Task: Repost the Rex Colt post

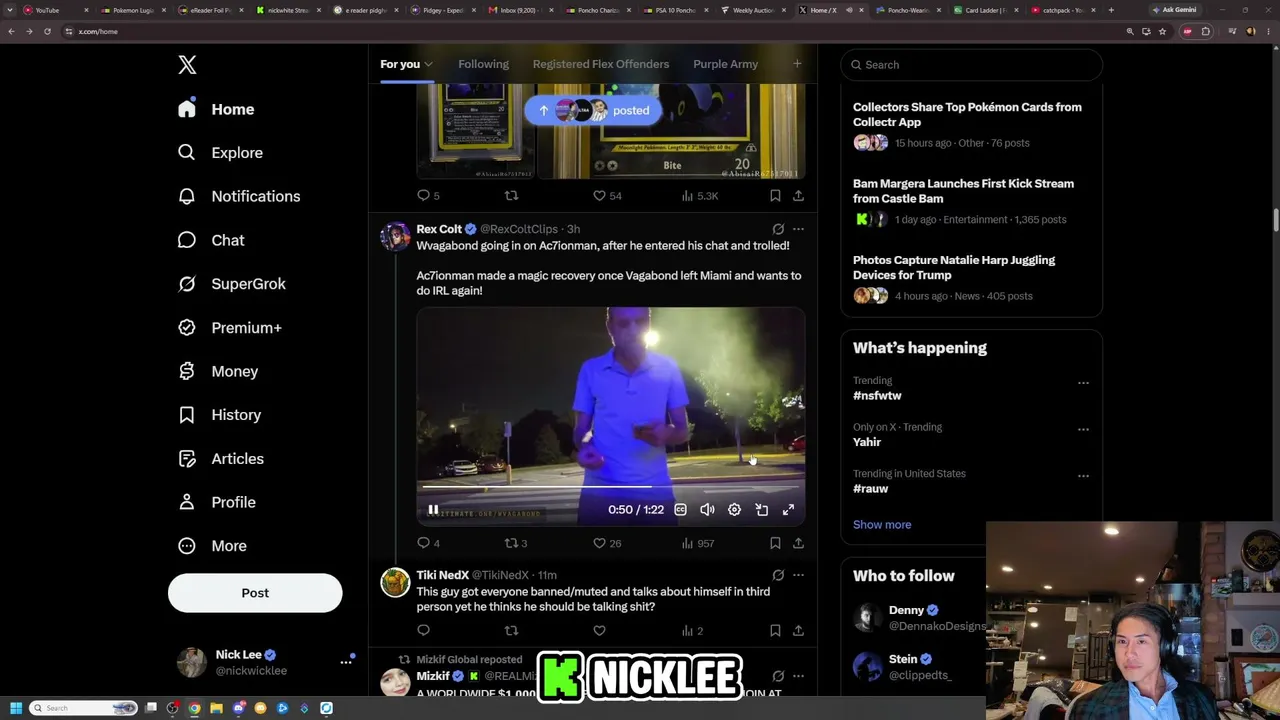Action: point(515,543)
